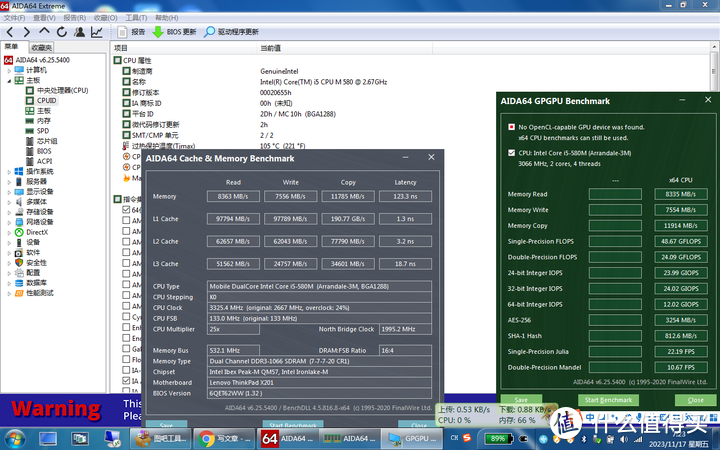Go back with the left arrow toolbar icon
720x450 pixels.
(x=10, y=32)
